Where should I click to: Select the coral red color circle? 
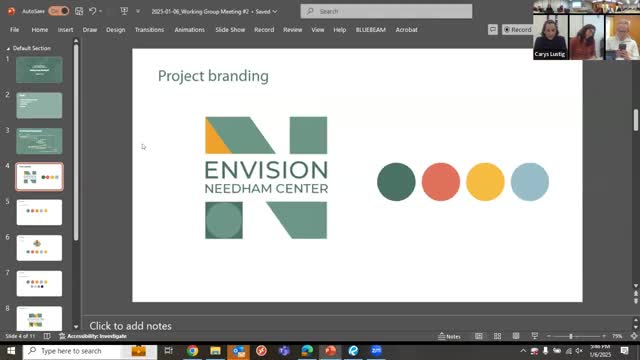pyautogui.click(x=441, y=182)
